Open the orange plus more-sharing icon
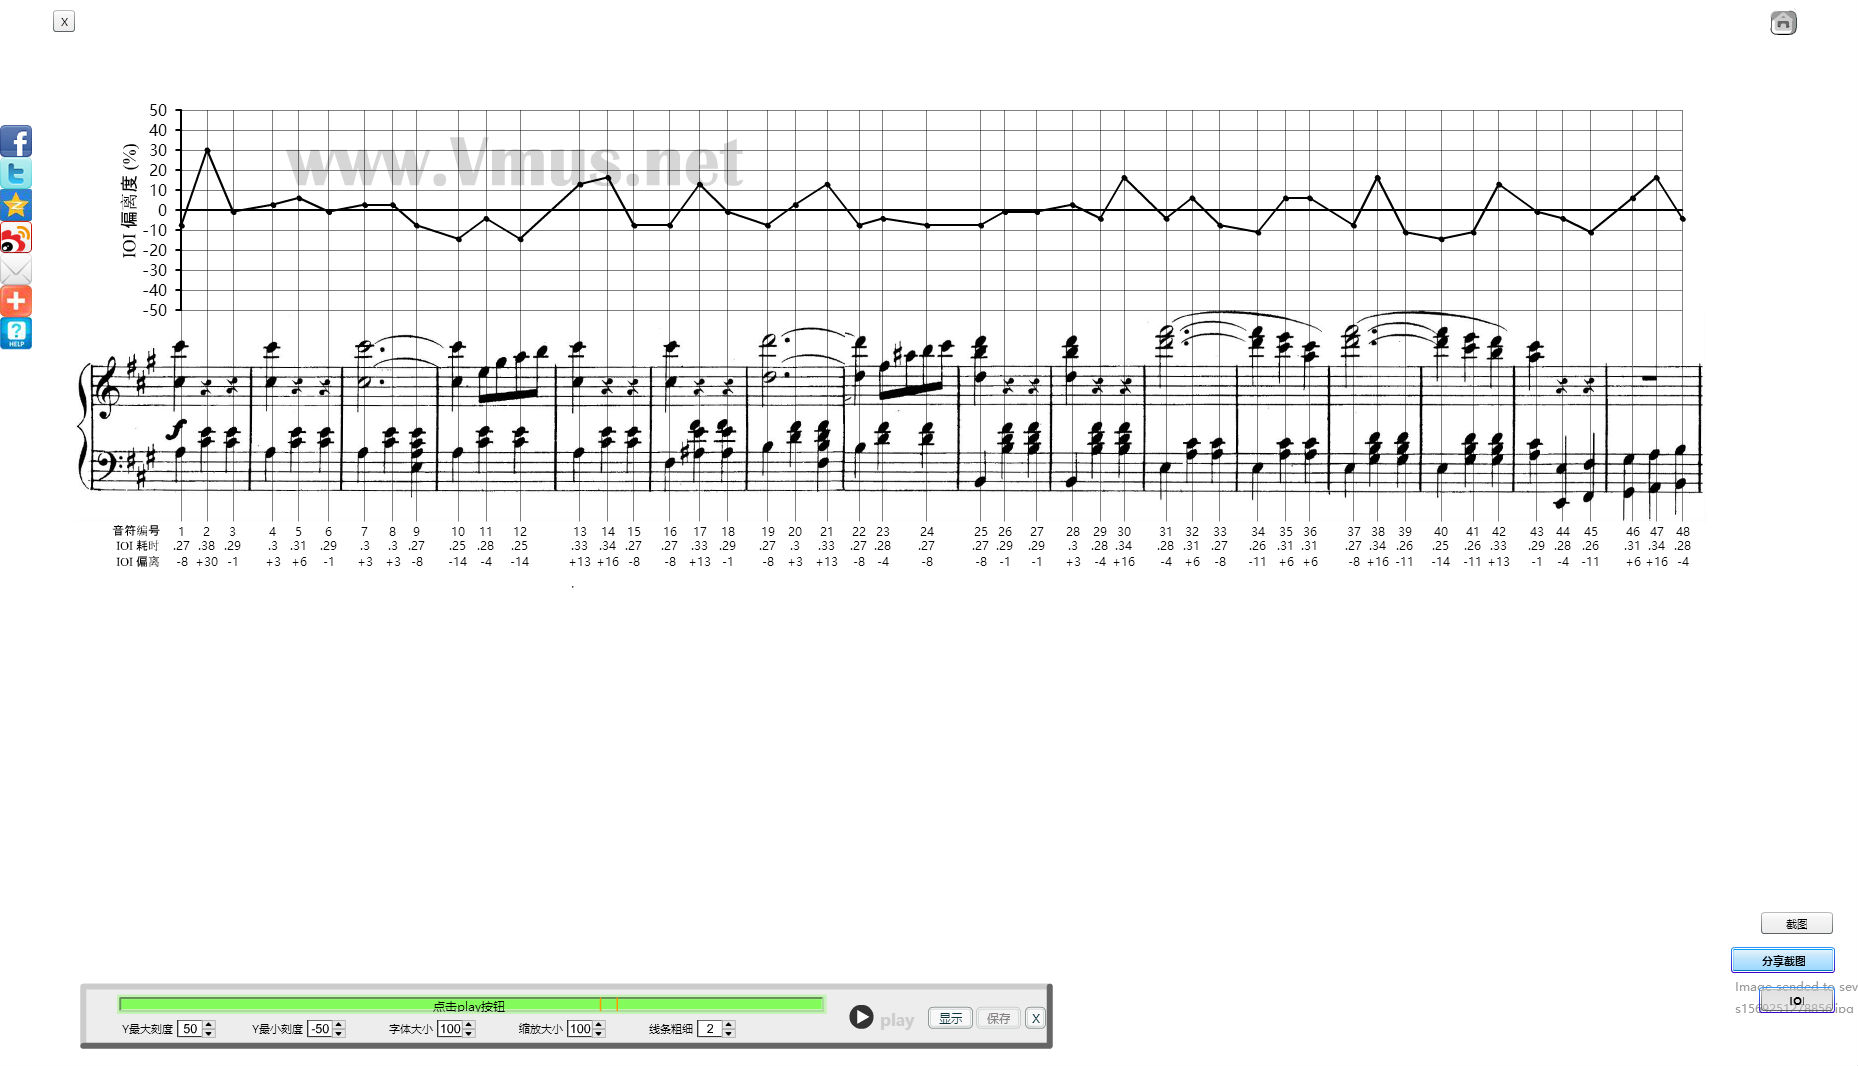Image resolution: width=1858 pixels, height=1066 pixels. [16, 301]
